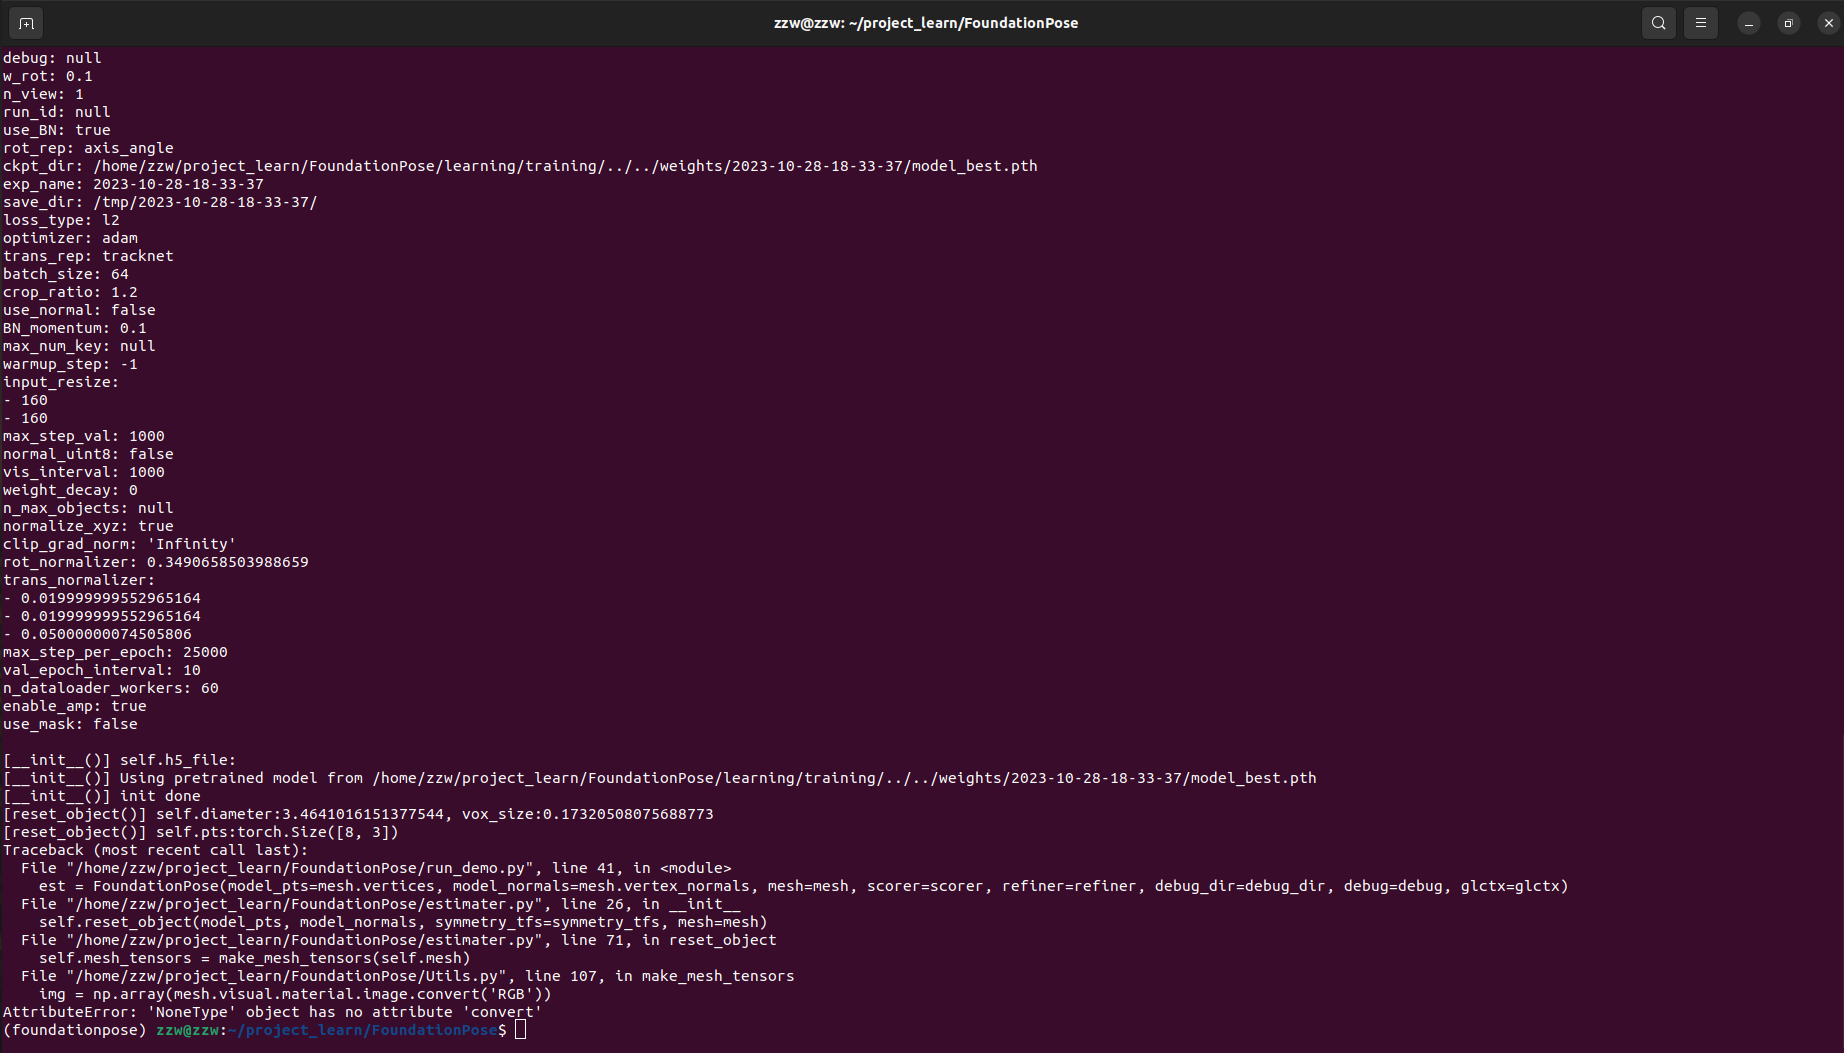This screenshot has height=1053, width=1844.
Task: Click the (foundationpose) shell prompt cursor
Action: 520,1030
